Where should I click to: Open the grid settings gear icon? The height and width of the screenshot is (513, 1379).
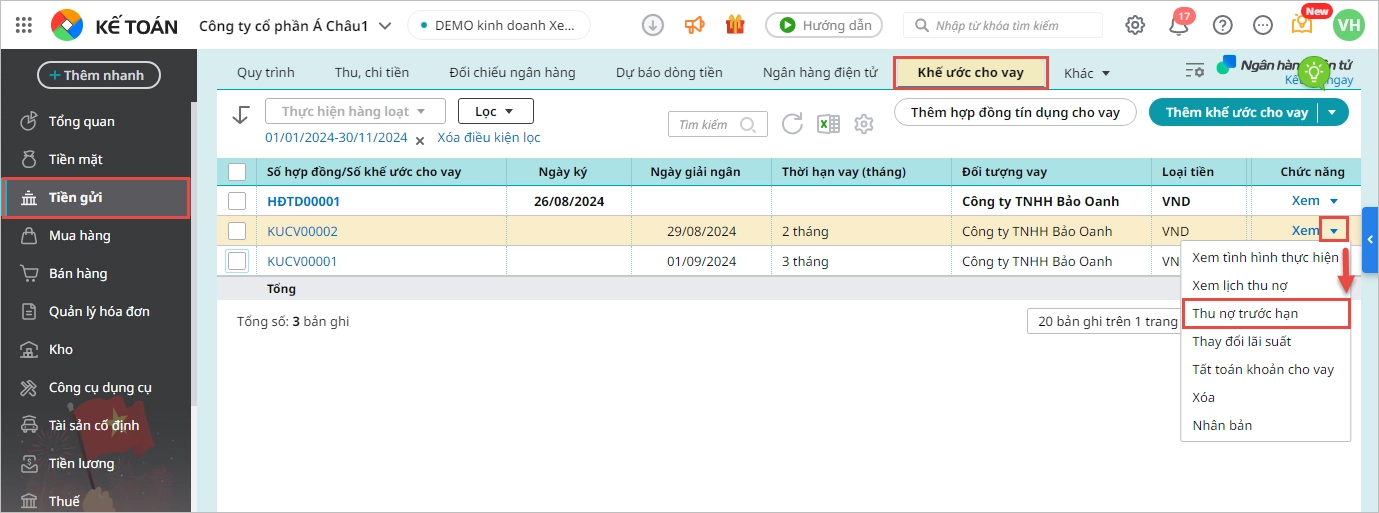point(864,124)
